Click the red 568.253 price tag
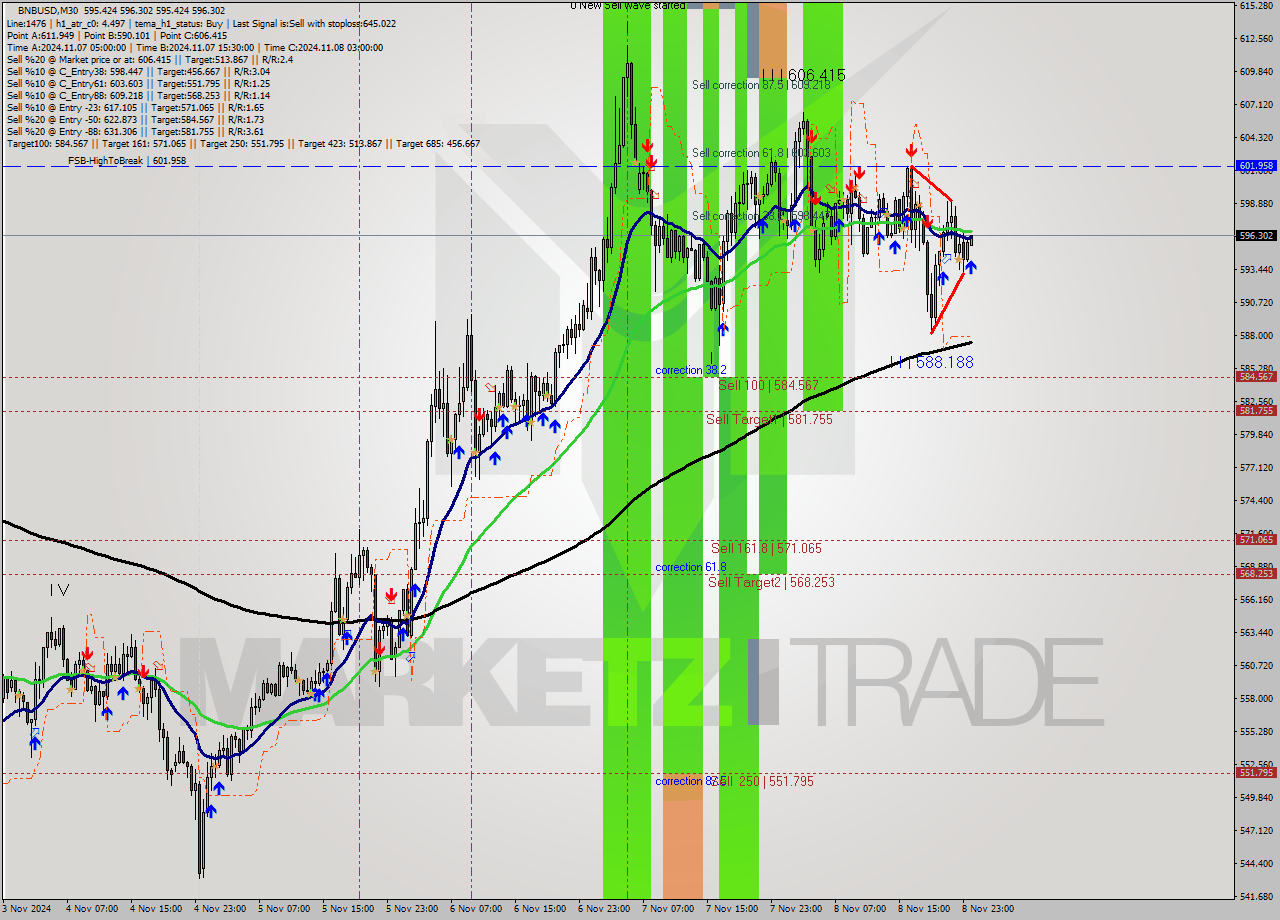 tap(1256, 574)
